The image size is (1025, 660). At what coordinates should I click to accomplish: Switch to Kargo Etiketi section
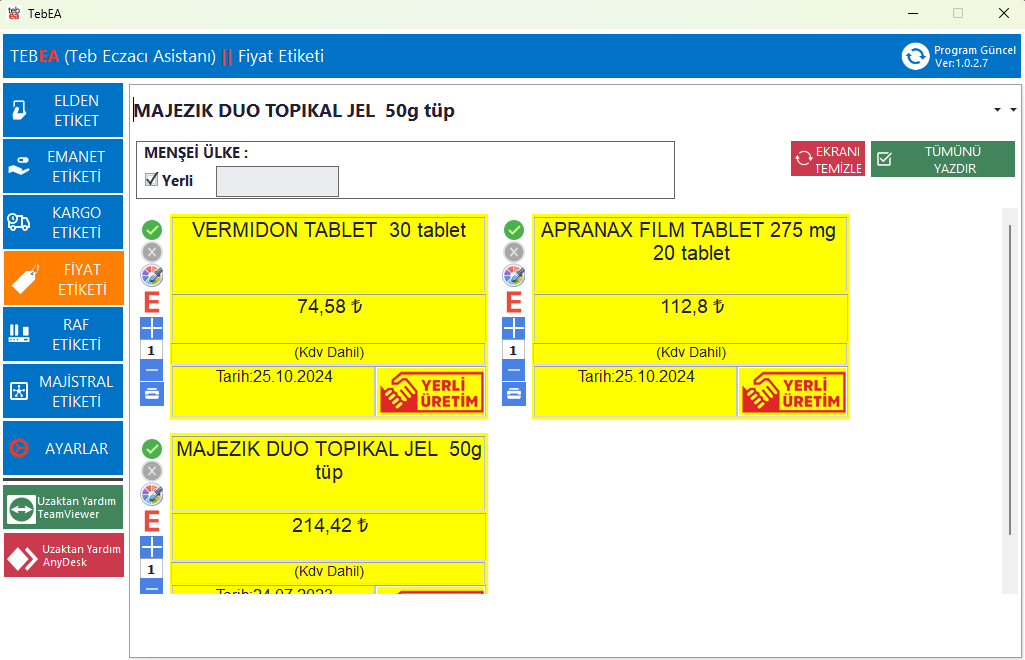pos(64,223)
